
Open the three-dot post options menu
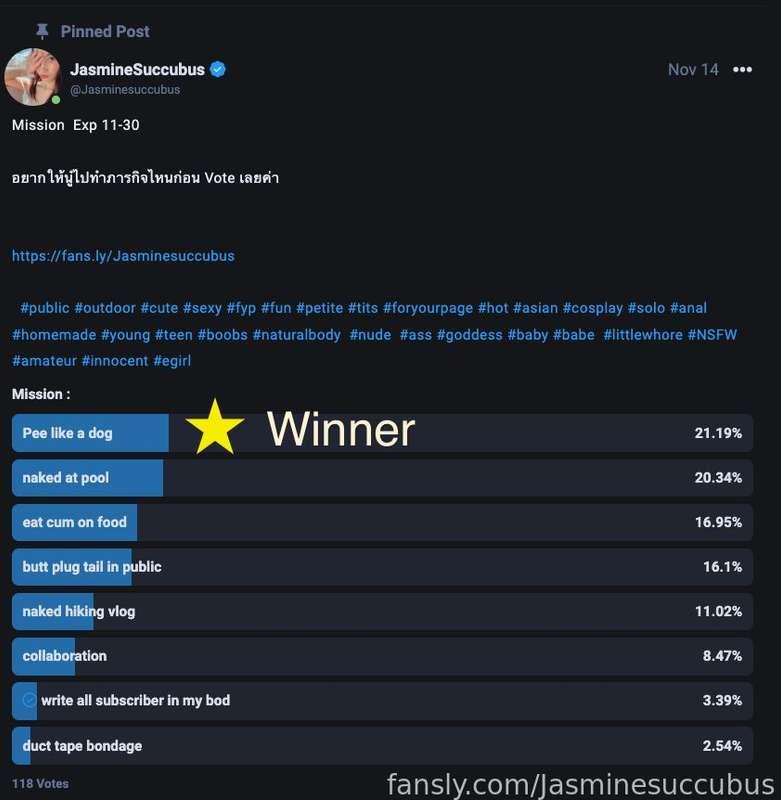pyautogui.click(x=742, y=69)
